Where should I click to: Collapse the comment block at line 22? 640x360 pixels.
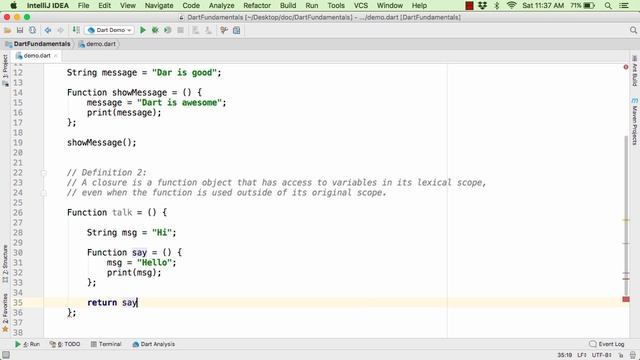44,173
